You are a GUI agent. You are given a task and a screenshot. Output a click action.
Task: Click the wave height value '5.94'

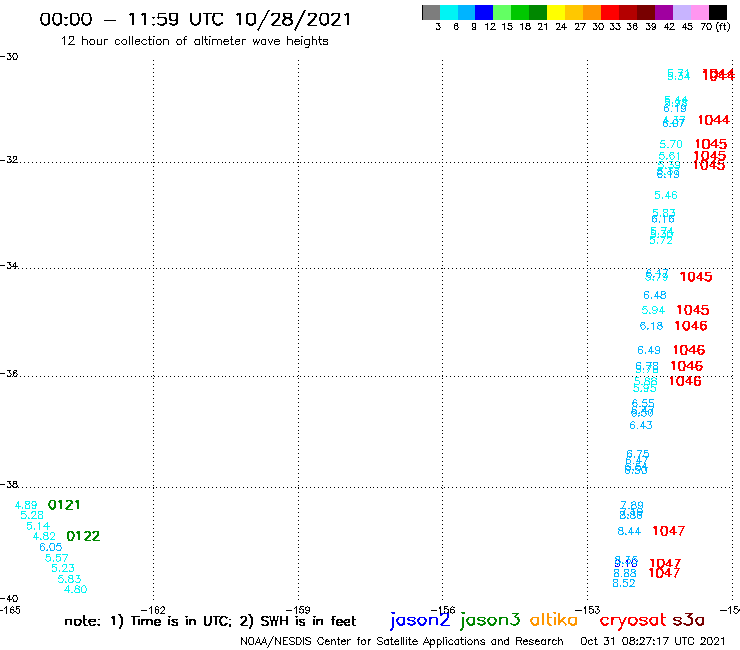(x=653, y=311)
